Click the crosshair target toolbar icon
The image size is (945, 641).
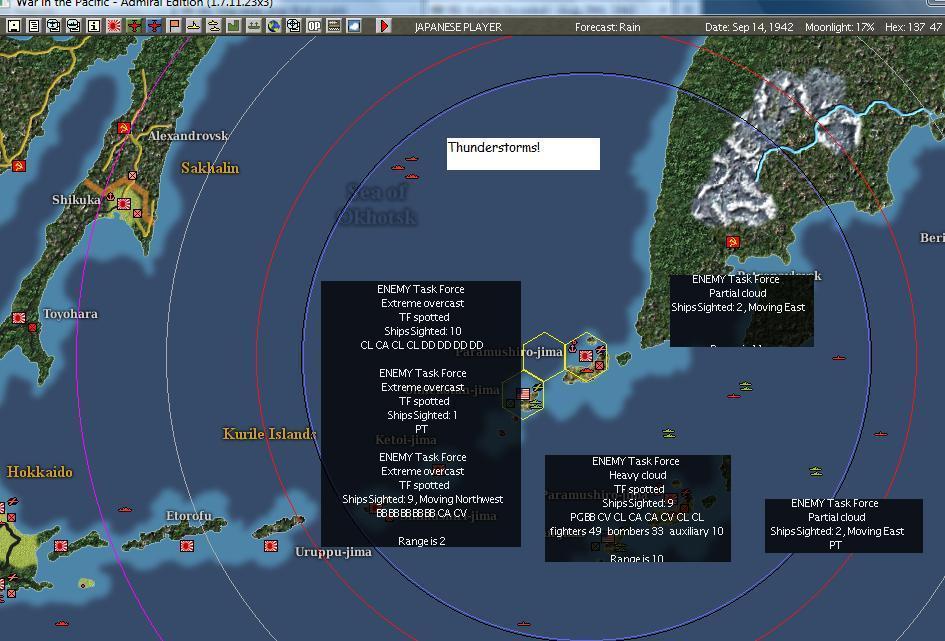294,26
